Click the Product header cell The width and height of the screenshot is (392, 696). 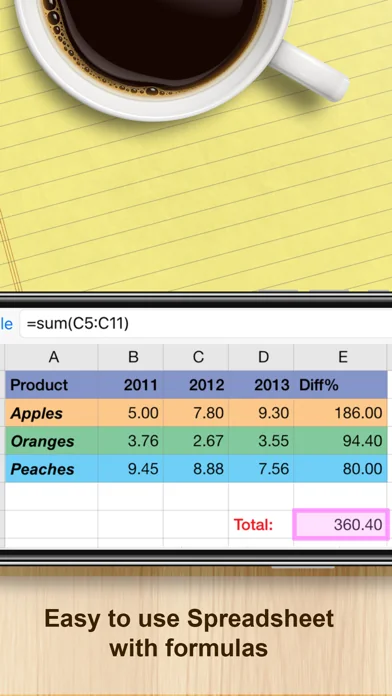(x=51, y=385)
